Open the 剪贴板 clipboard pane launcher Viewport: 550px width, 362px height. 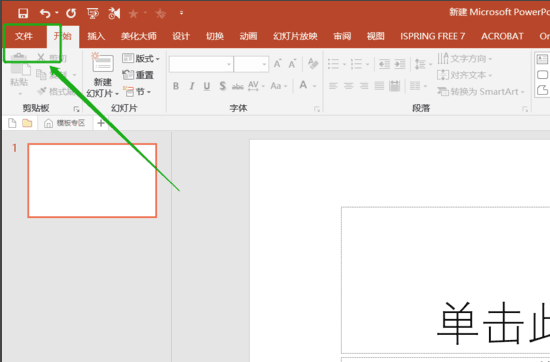[76, 109]
